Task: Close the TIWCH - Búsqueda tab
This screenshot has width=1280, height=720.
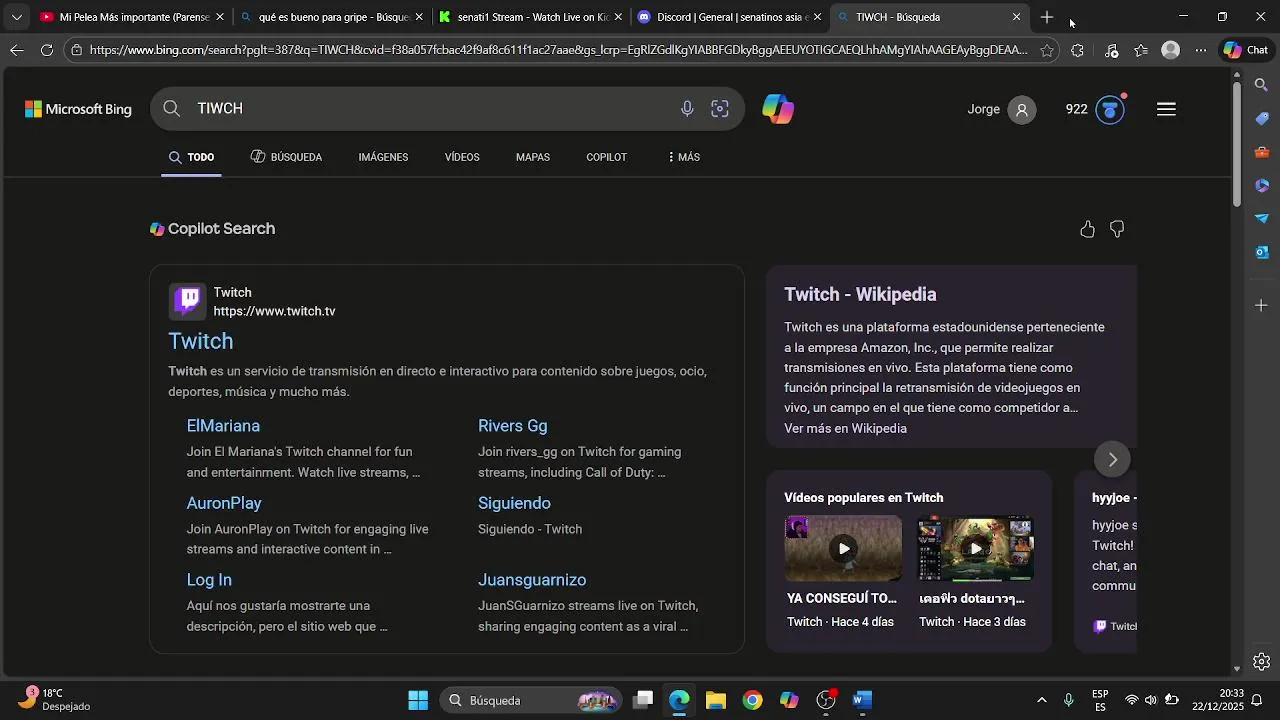Action: point(1017,17)
